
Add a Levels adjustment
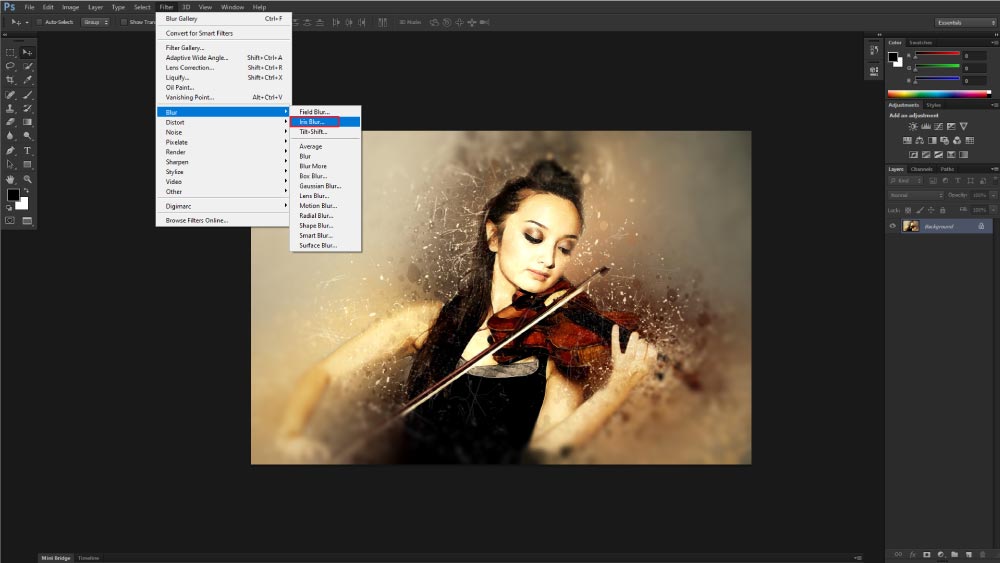pyautogui.click(x=926, y=126)
